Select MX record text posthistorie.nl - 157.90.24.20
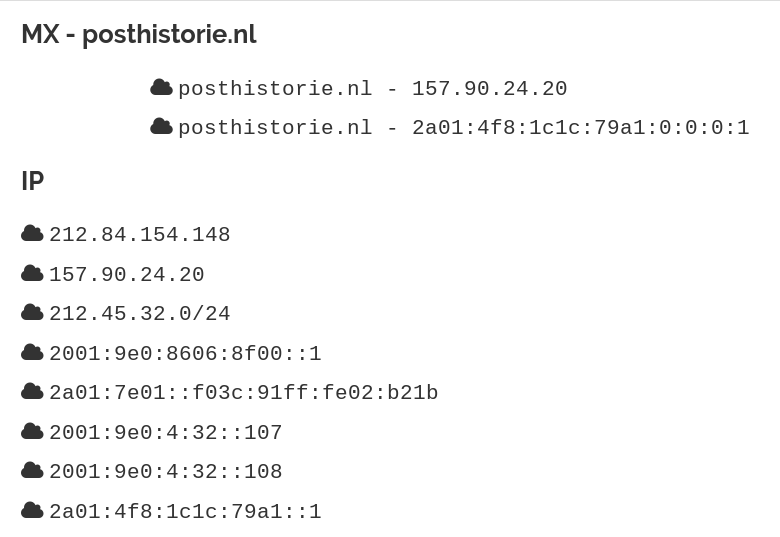The image size is (780, 537). pyautogui.click(x=372, y=89)
